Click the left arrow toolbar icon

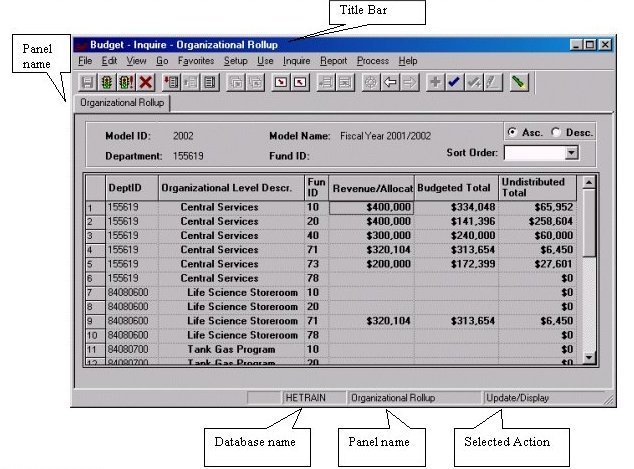(391, 82)
